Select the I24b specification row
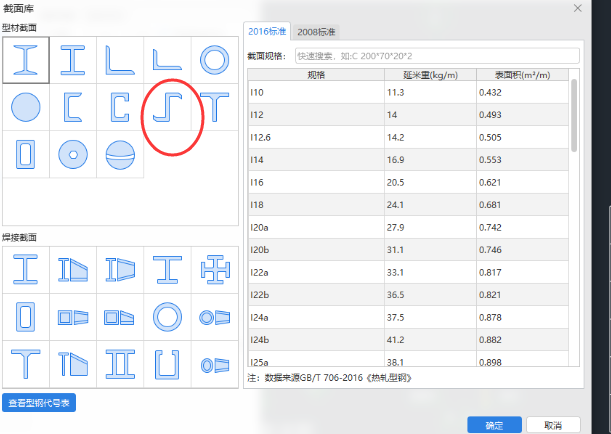Viewport: 611px width, 434px height. (x=408, y=340)
